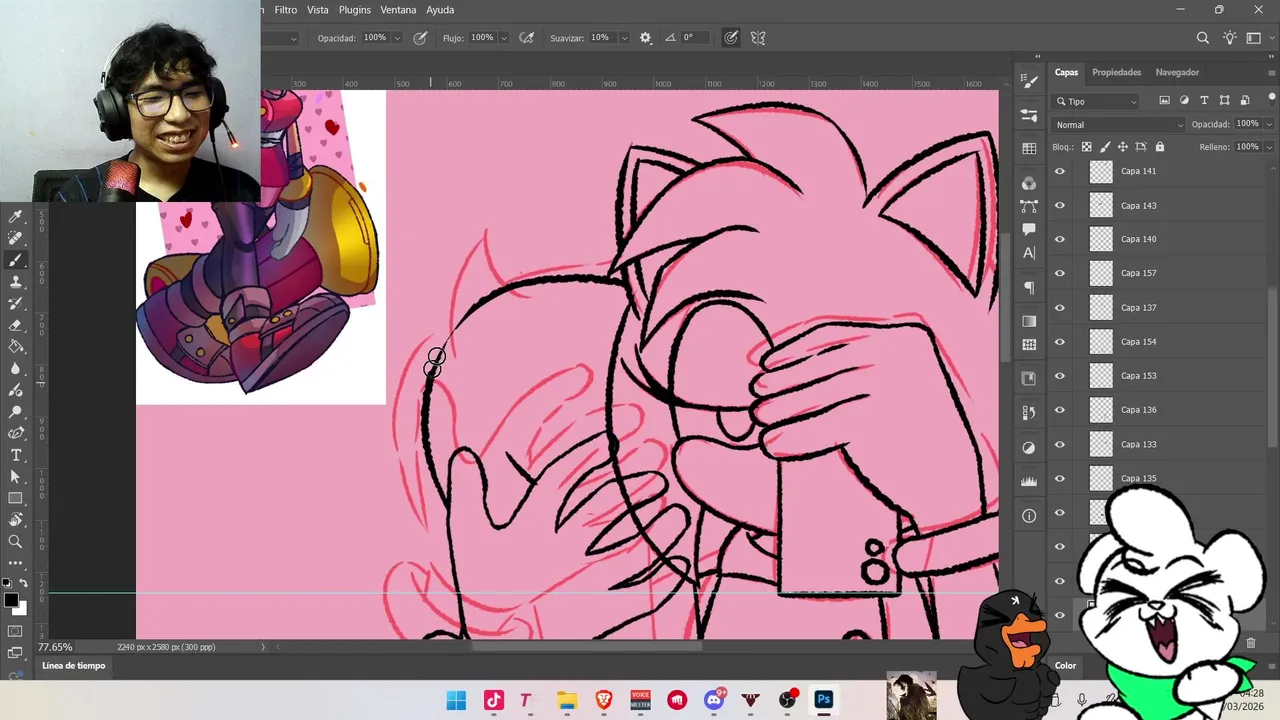Viewport: 1280px width, 720px height.
Task: Lock layer position
Action: pyautogui.click(x=1122, y=147)
